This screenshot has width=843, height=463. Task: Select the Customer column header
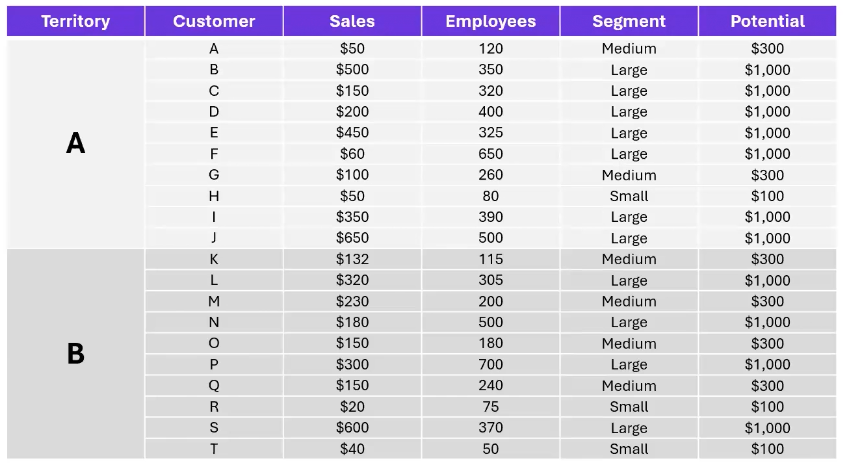coord(214,21)
